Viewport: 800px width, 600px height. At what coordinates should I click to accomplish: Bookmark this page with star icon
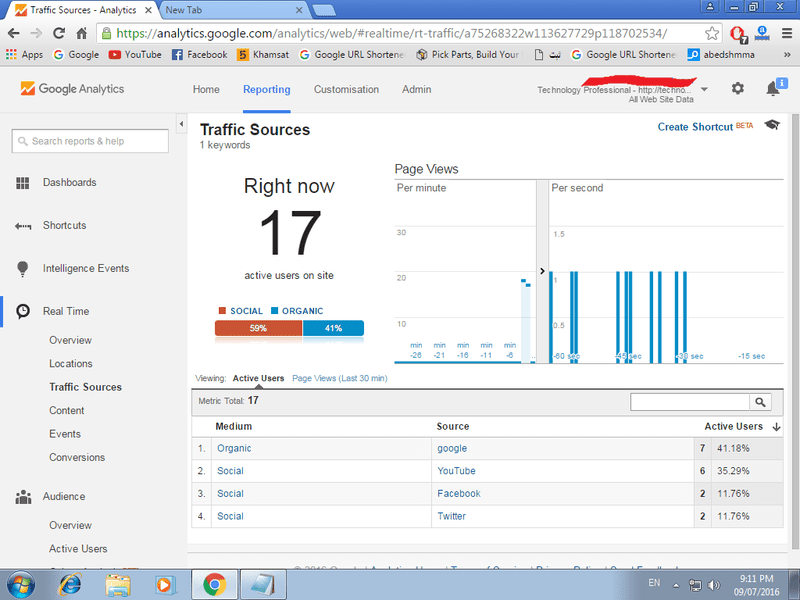click(x=712, y=32)
